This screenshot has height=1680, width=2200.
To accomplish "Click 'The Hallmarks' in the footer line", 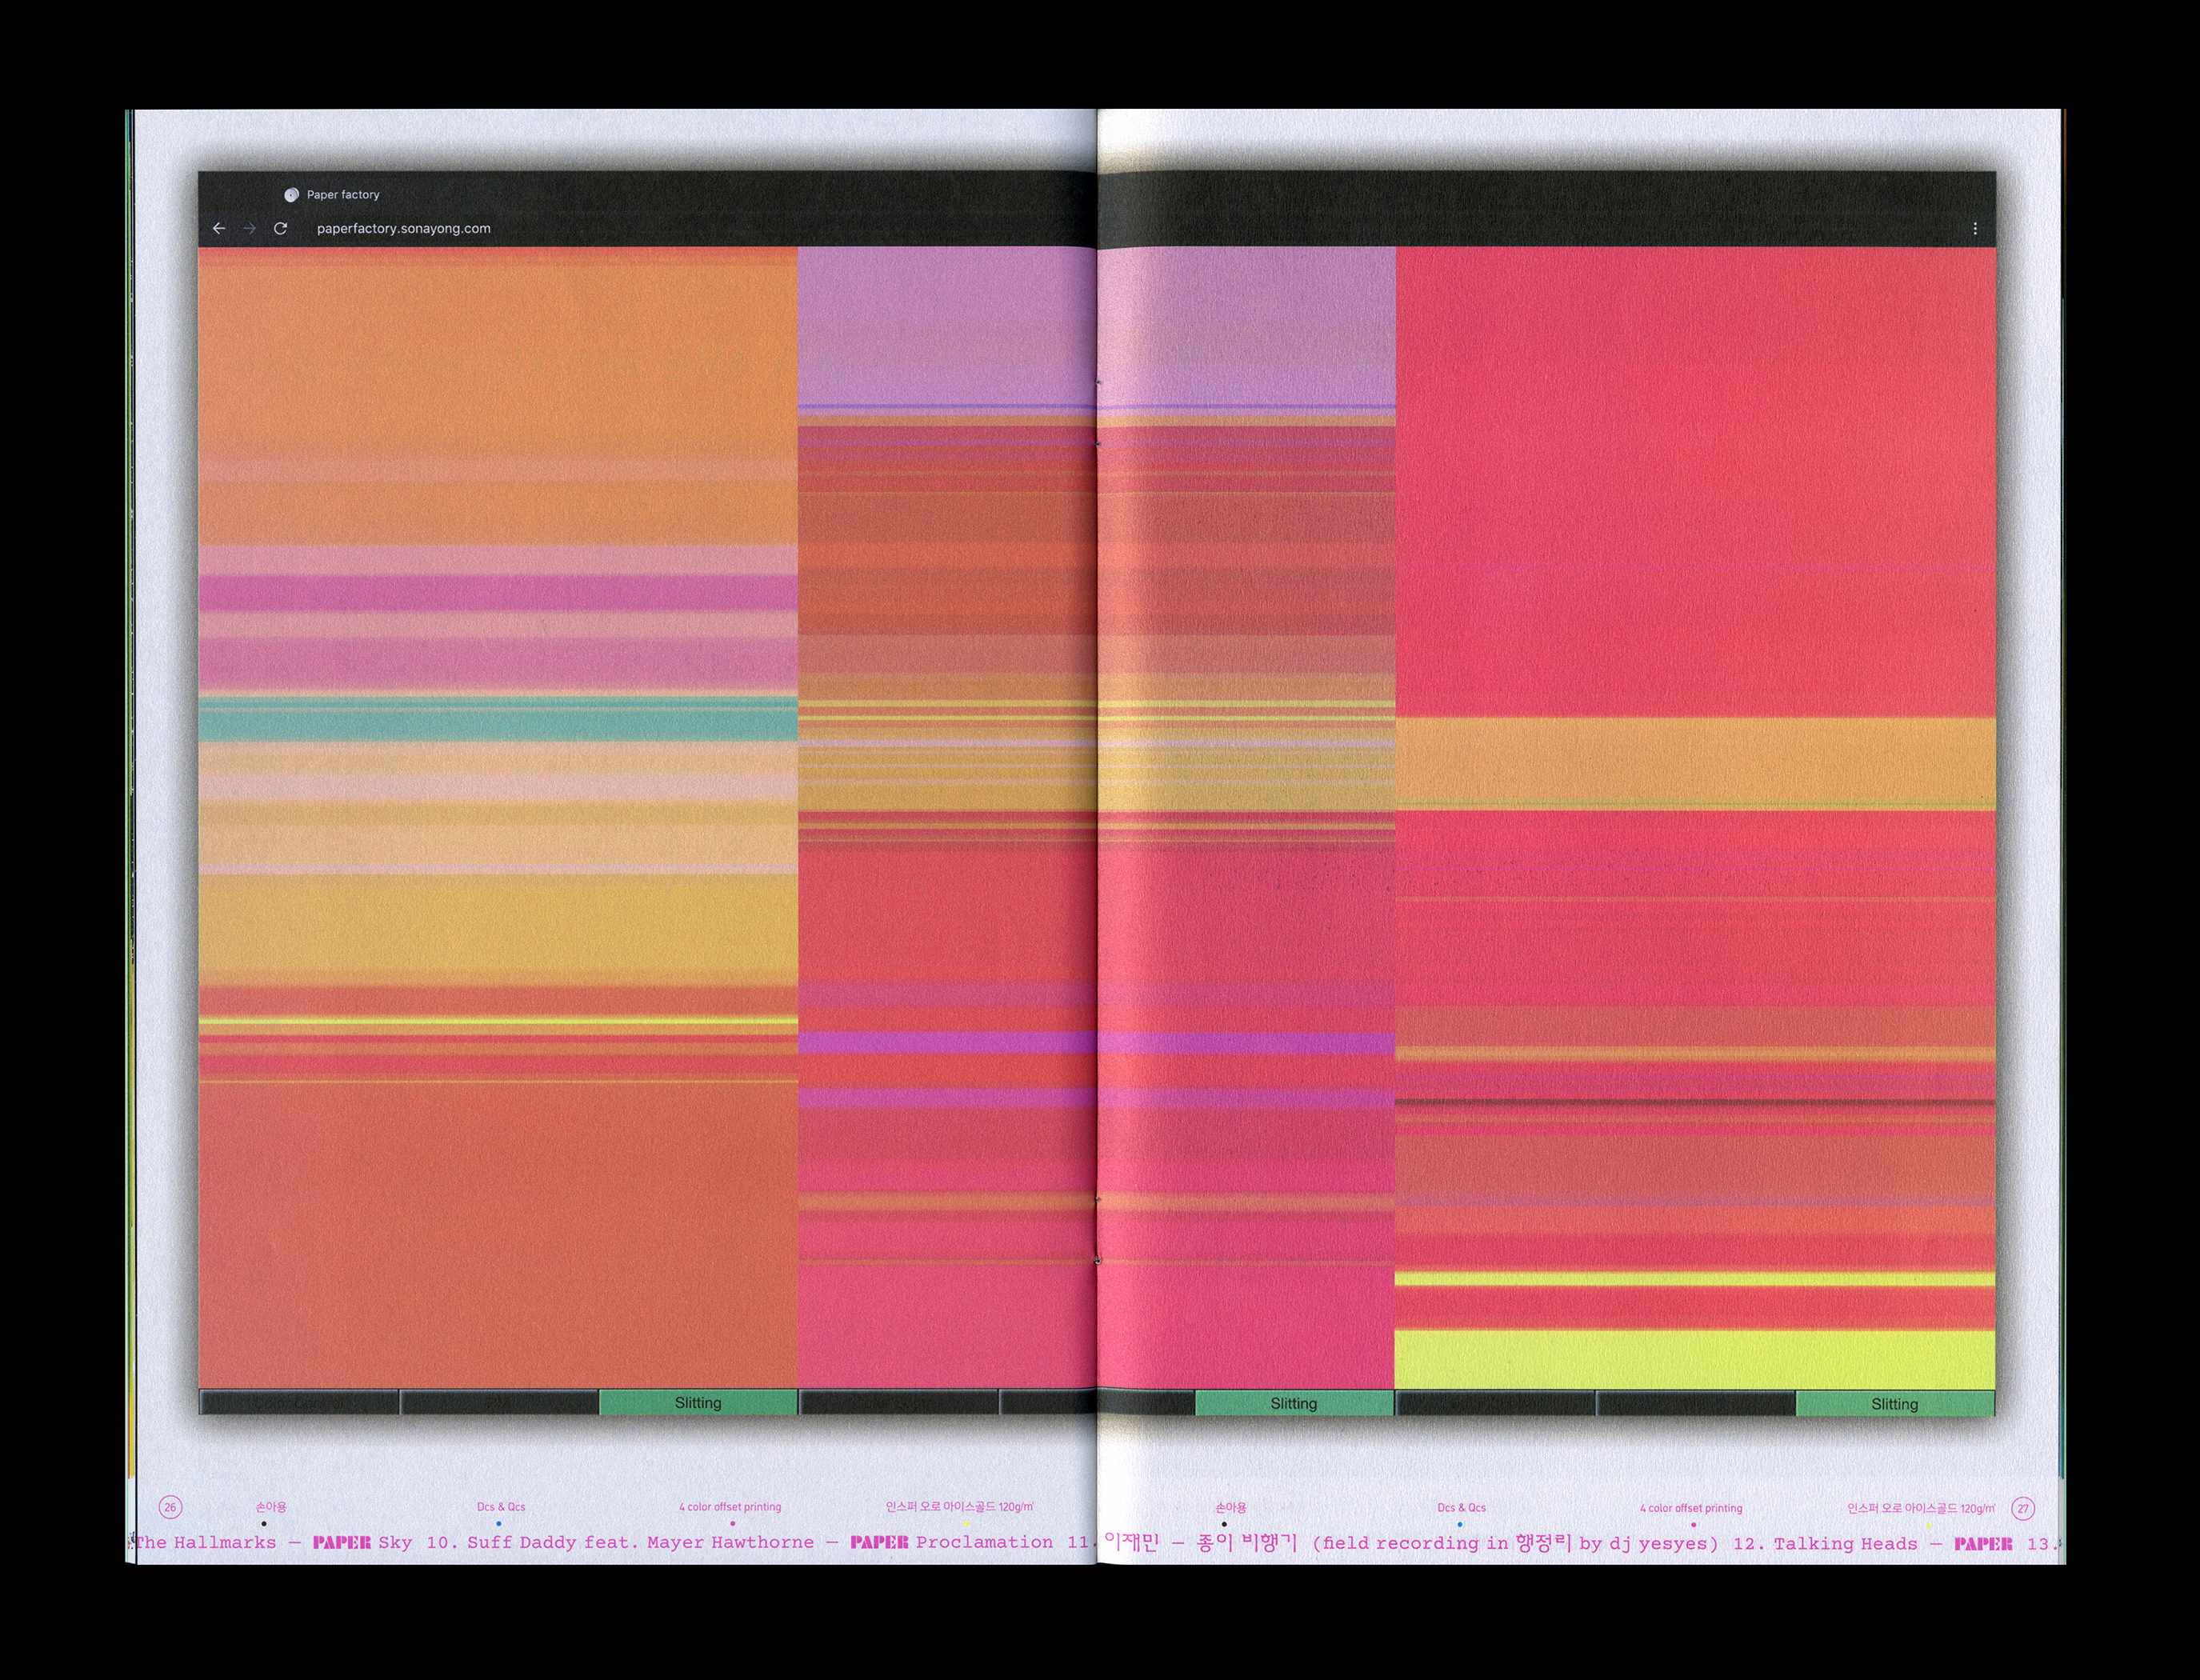I will [206, 1543].
